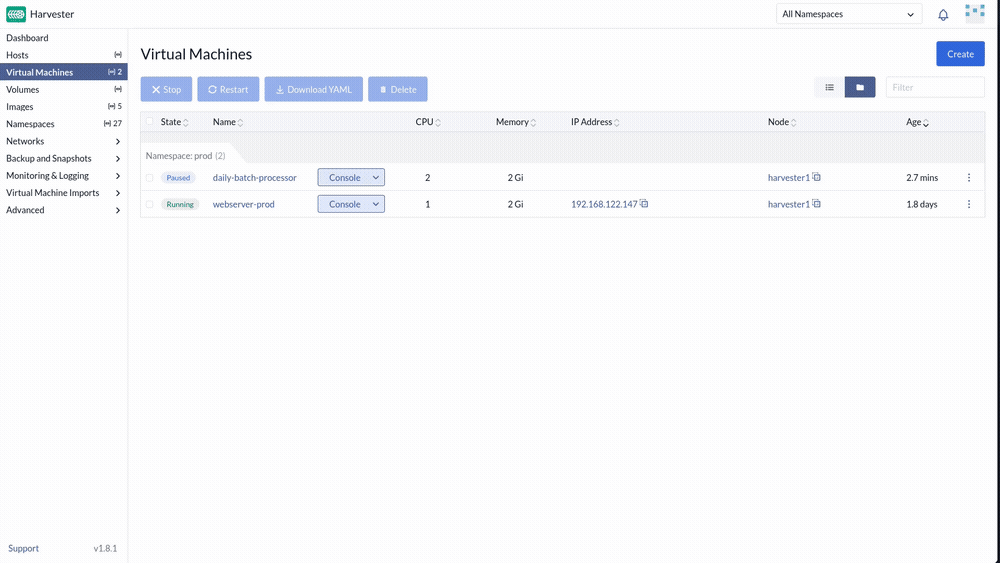Open the All Namespaces dropdown
1000x563 pixels.
(849, 14)
